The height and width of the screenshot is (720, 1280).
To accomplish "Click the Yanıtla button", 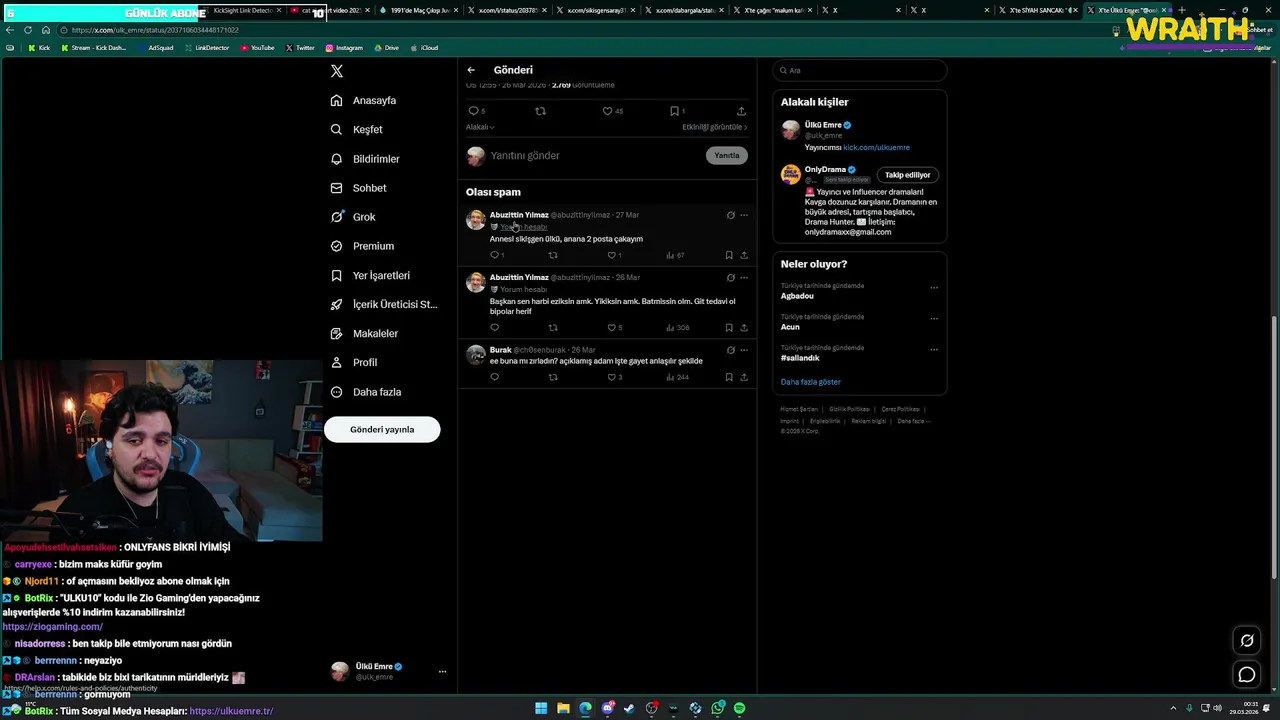I will click(727, 155).
